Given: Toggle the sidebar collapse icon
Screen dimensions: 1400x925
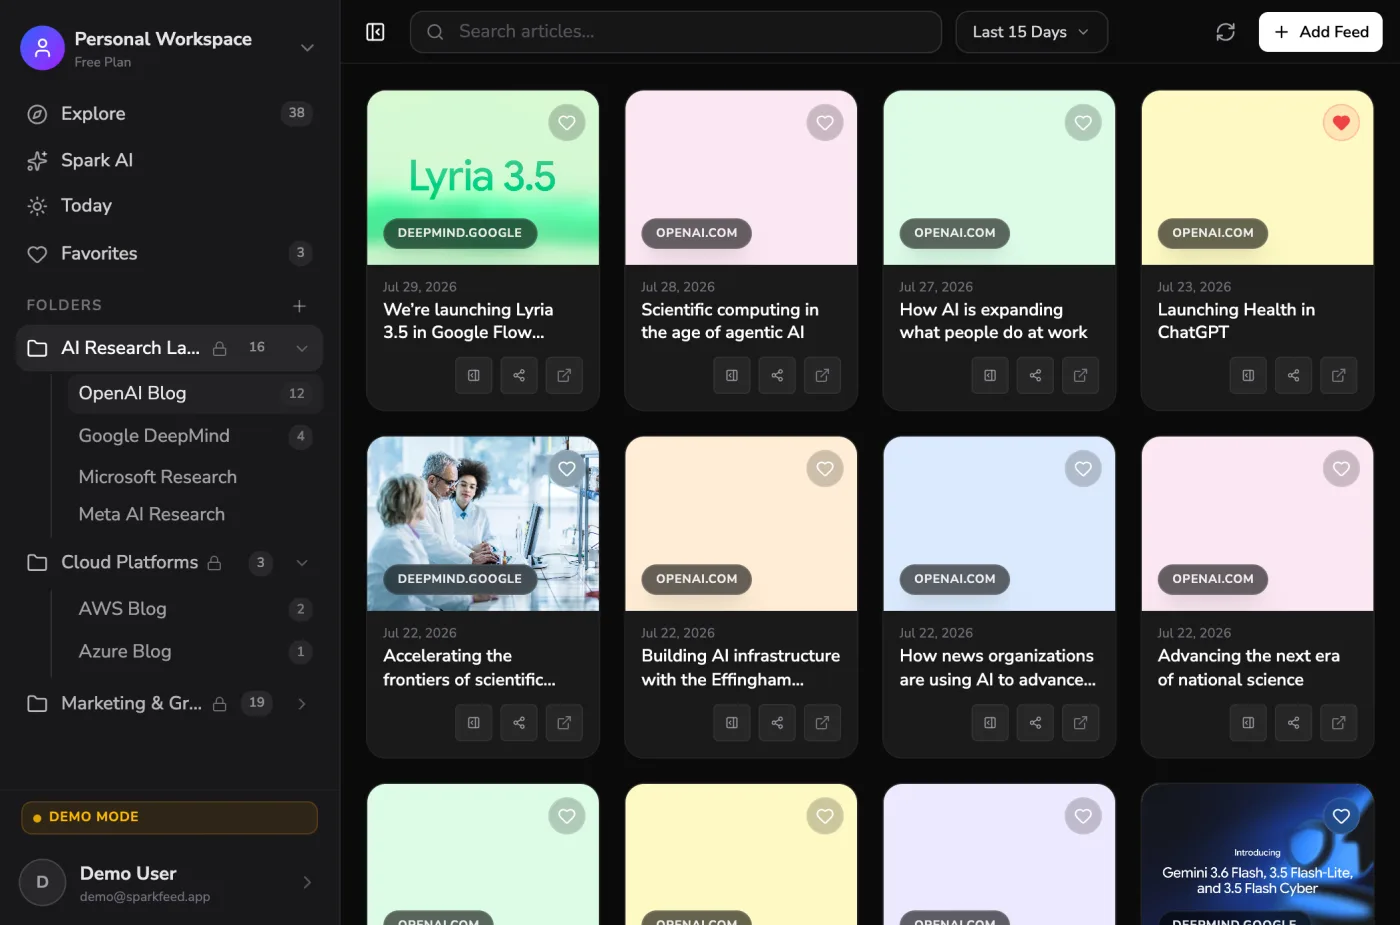Looking at the screenshot, I should click(376, 32).
